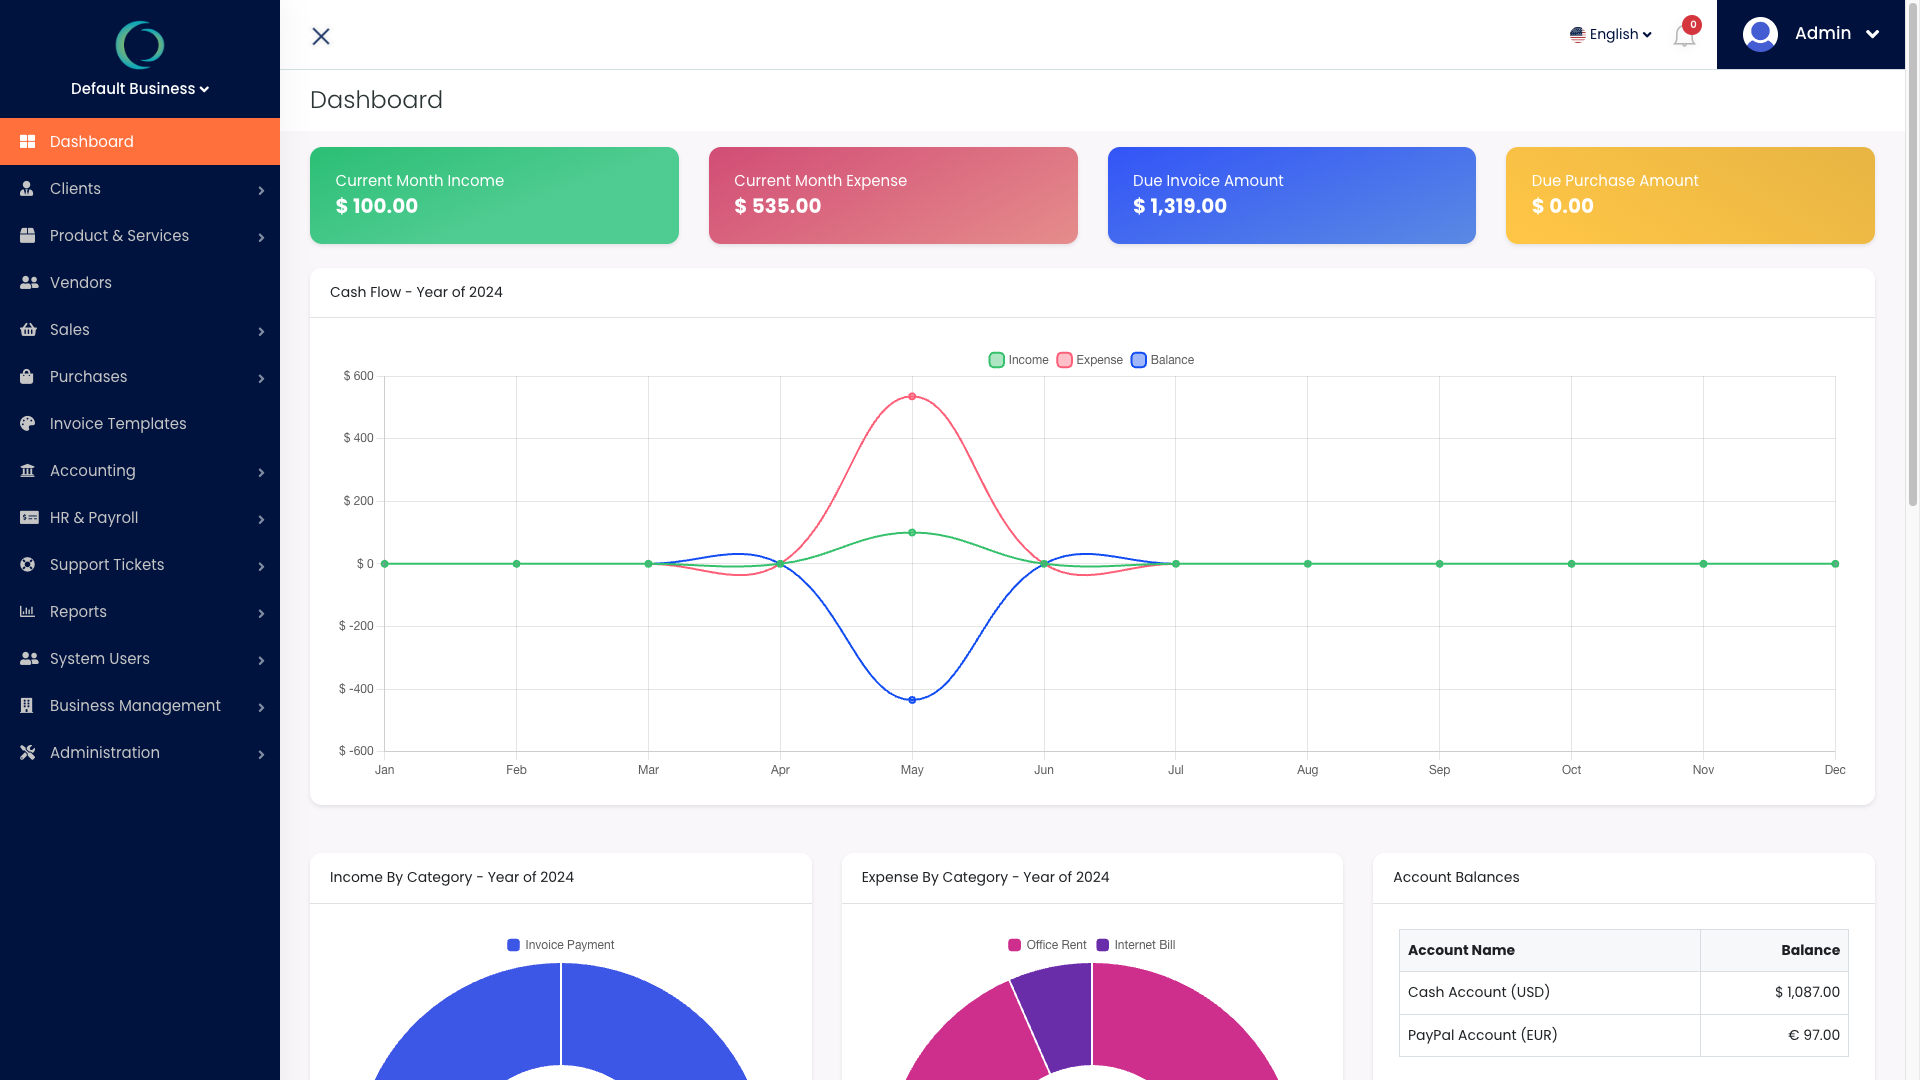Click the Vendors people icon in sidebar
The image size is (1920, 1080).
(29, 283)
